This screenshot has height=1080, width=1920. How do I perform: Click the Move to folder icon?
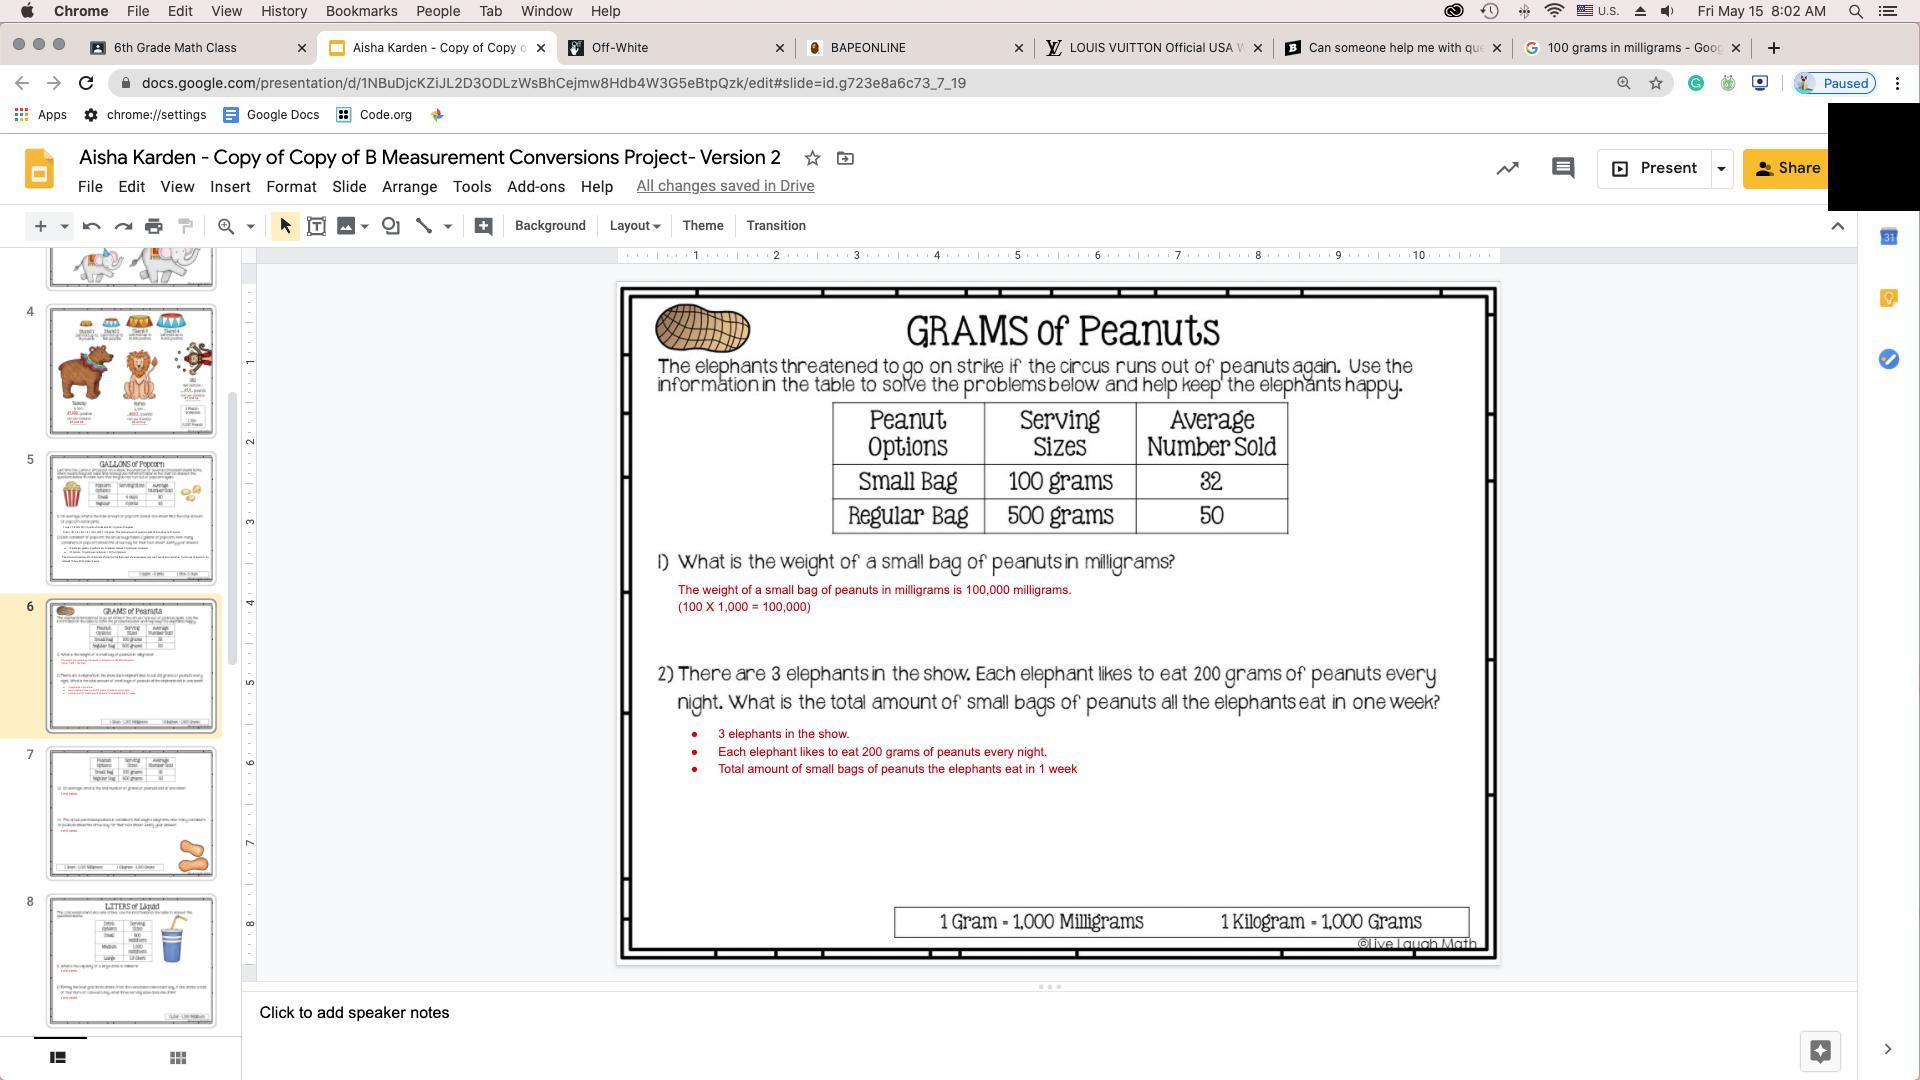pyautogui.click(x=845, y=158)
